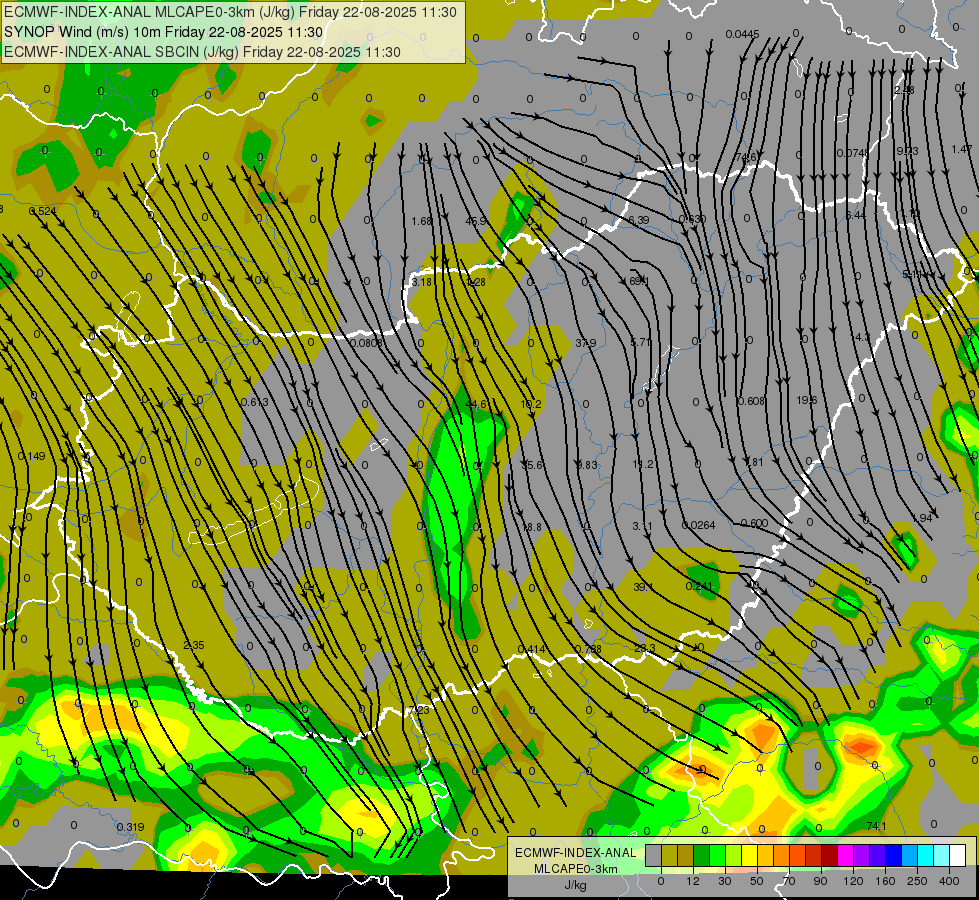
Task: Click the map value 2.35
Action: (194, 645)
